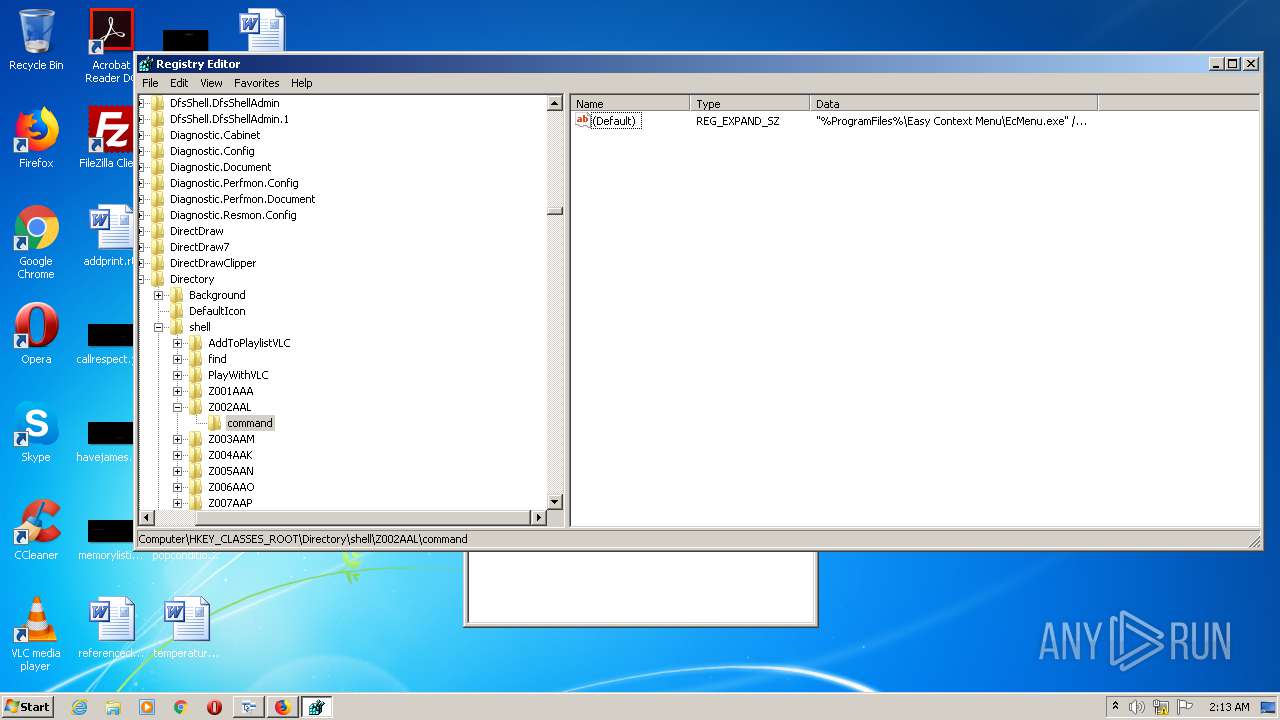
Task: Click the (Default) string value icon
Action: click(583, 120)
